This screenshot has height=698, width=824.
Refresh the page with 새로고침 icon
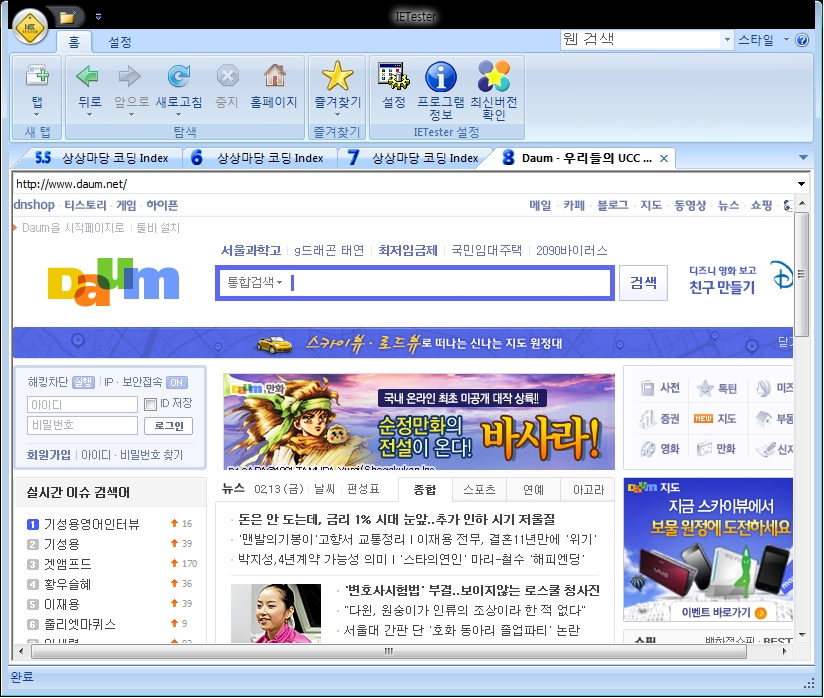tap(179, 76)
